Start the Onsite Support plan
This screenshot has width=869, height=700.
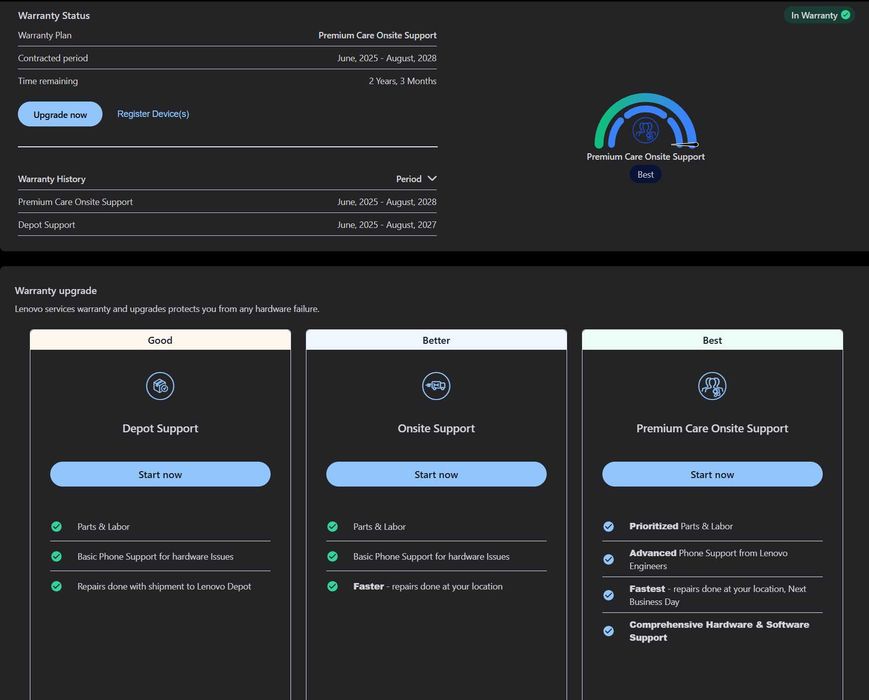pos(436,474)
